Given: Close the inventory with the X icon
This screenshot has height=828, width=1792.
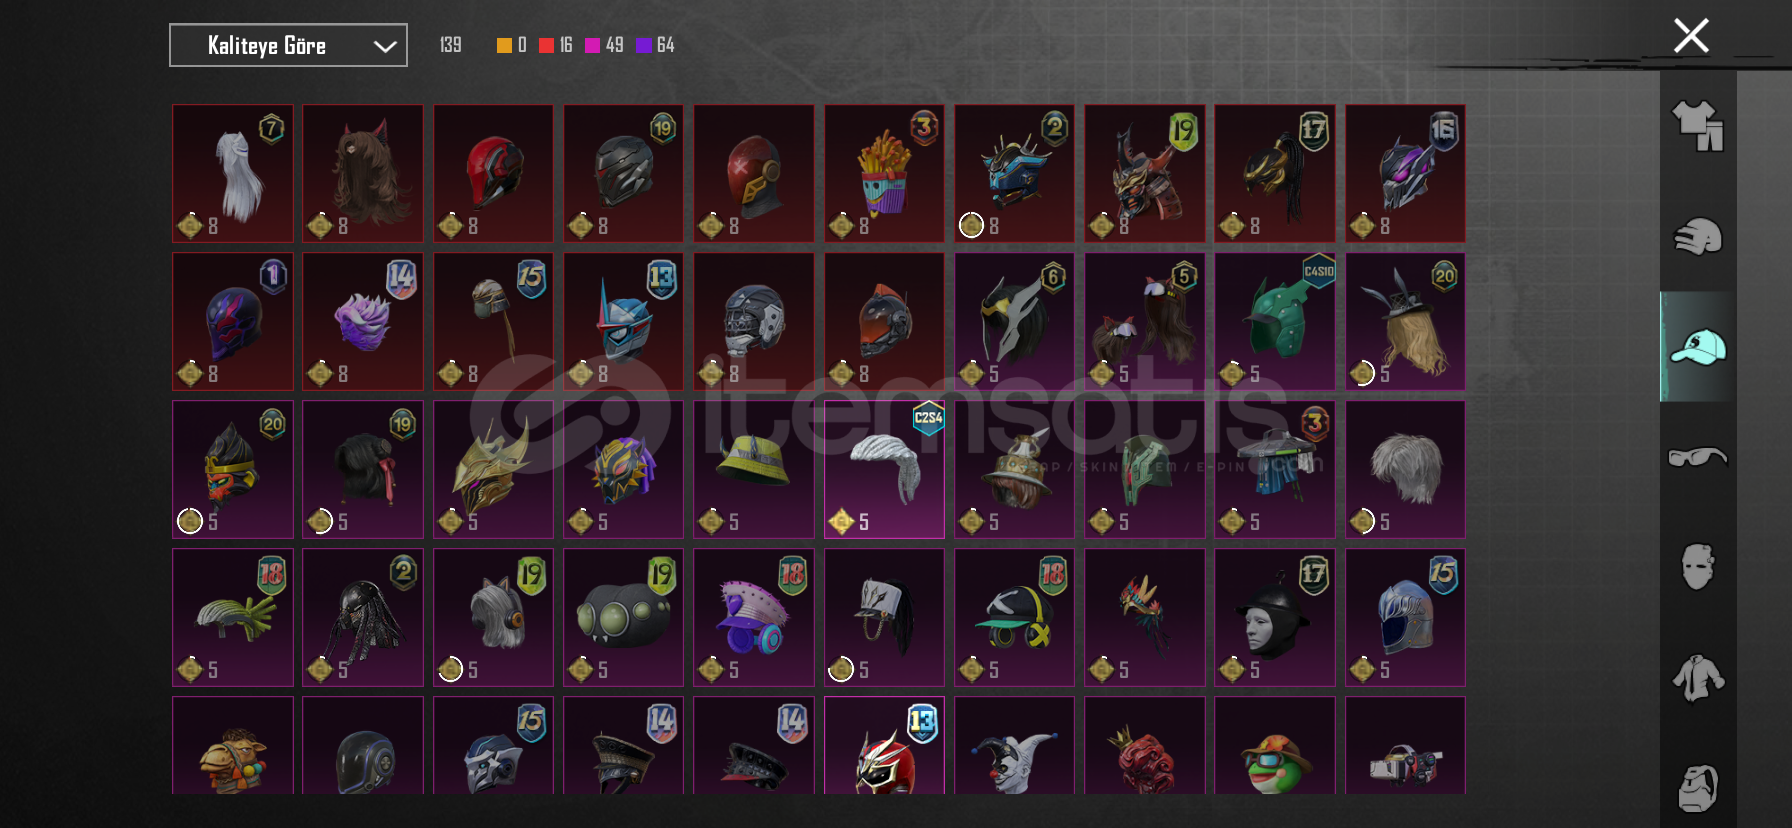Looking at the screenshot, I should click(x=1691, y=36).
